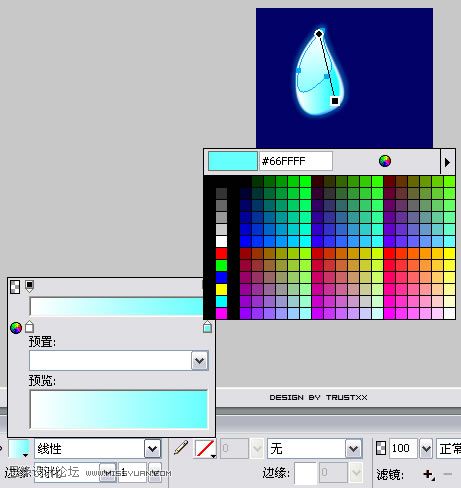Viewport: 461px width, 488px height.
Task: Remove filter using the minus icon
Action: point(448,474)
